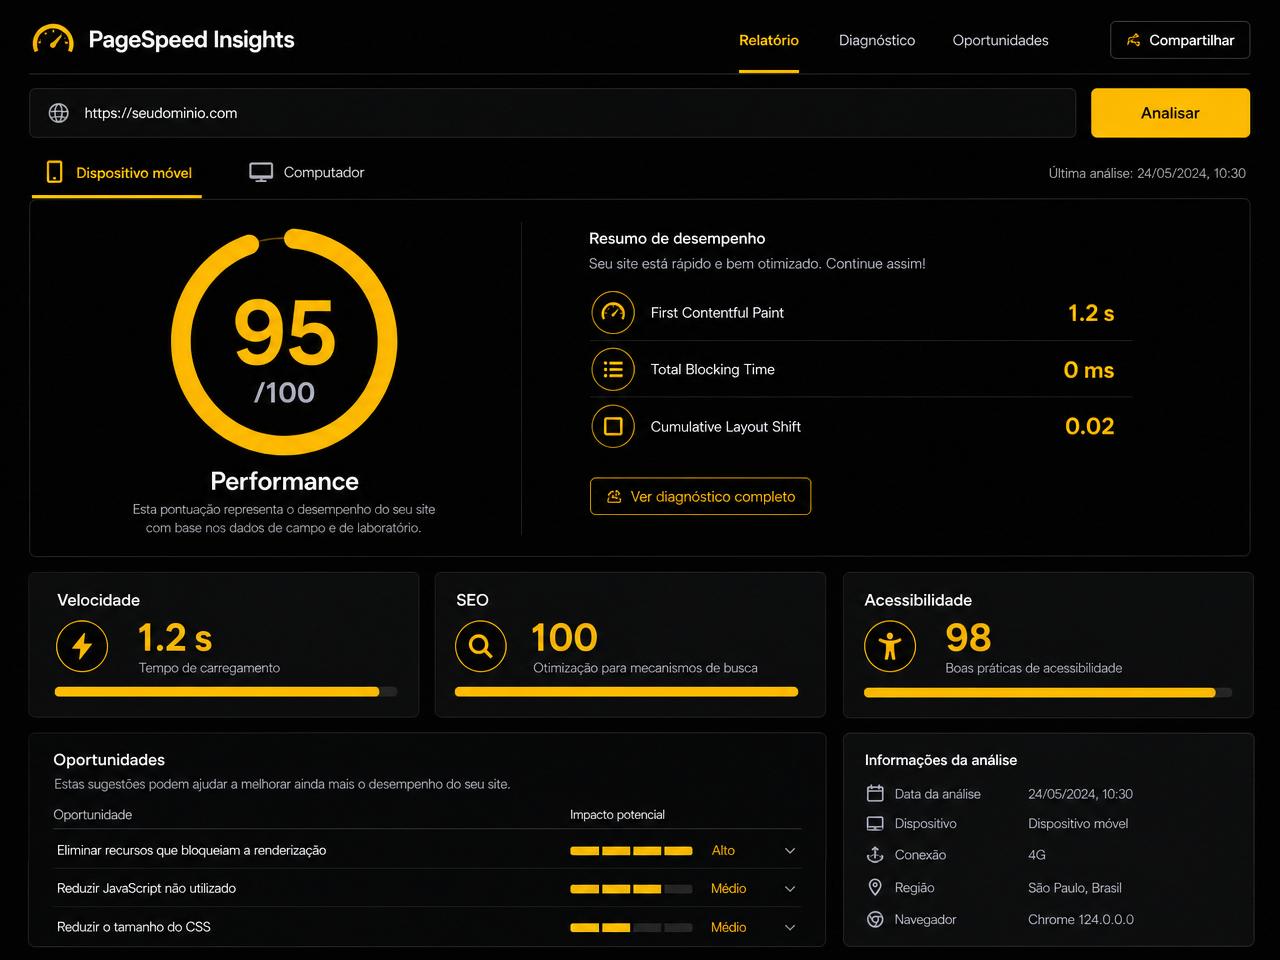Click the Informações da análise heading
The image size is (1280, 960).
pos(941,761)
